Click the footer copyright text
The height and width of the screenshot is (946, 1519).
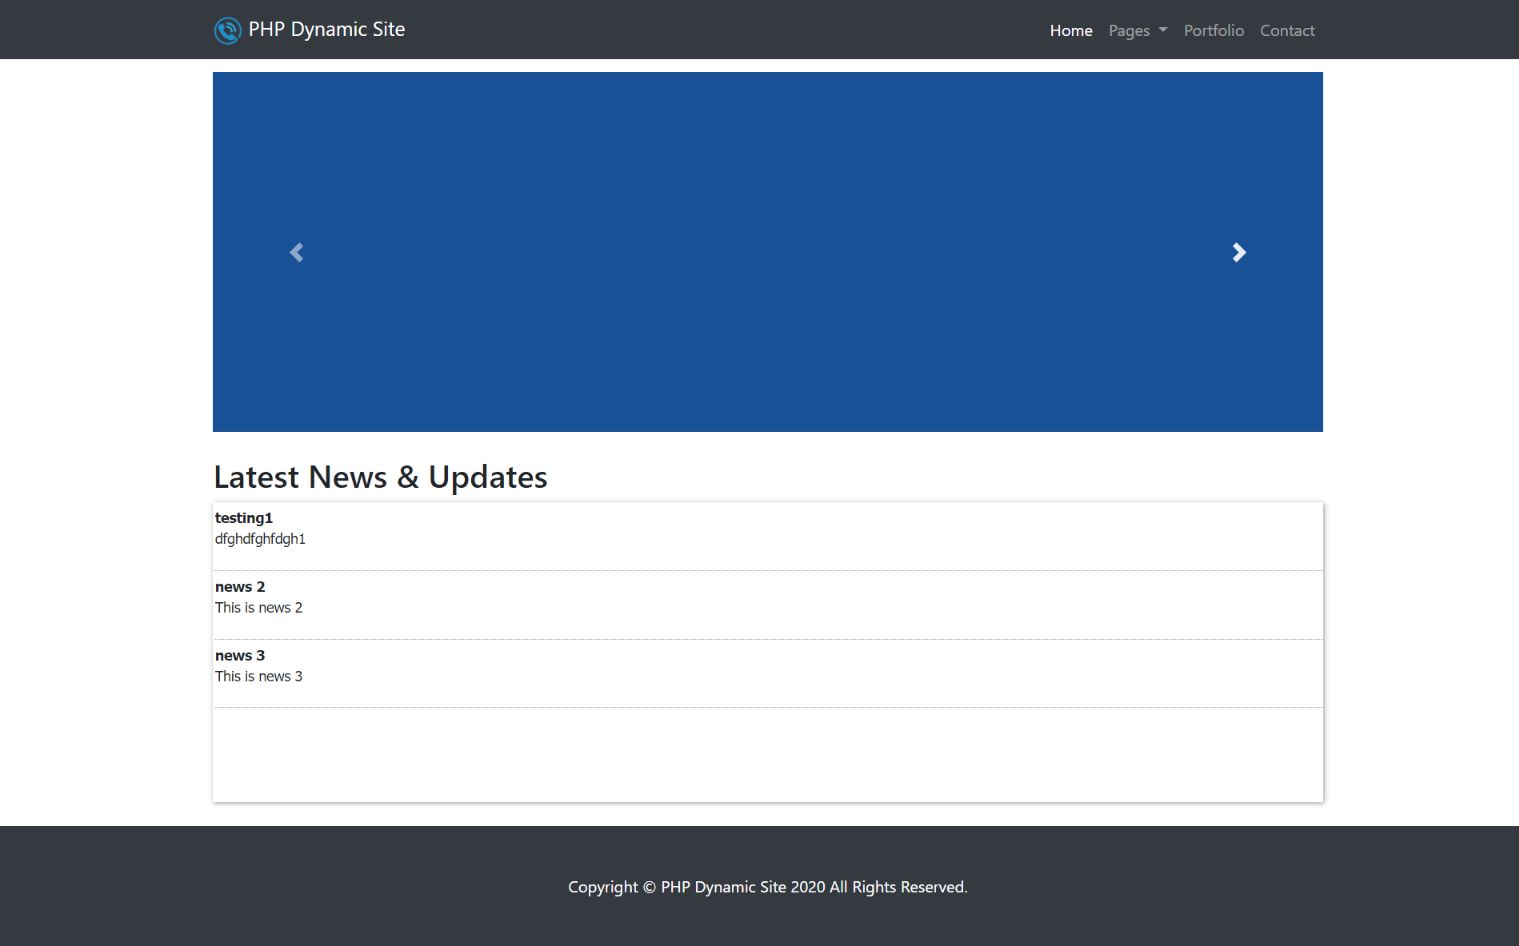[x=767, y=887]
